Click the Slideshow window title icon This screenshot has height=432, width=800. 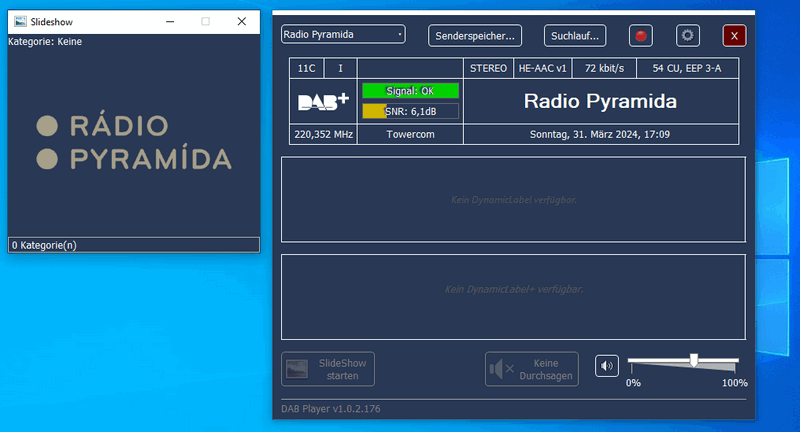click(20, 21)
